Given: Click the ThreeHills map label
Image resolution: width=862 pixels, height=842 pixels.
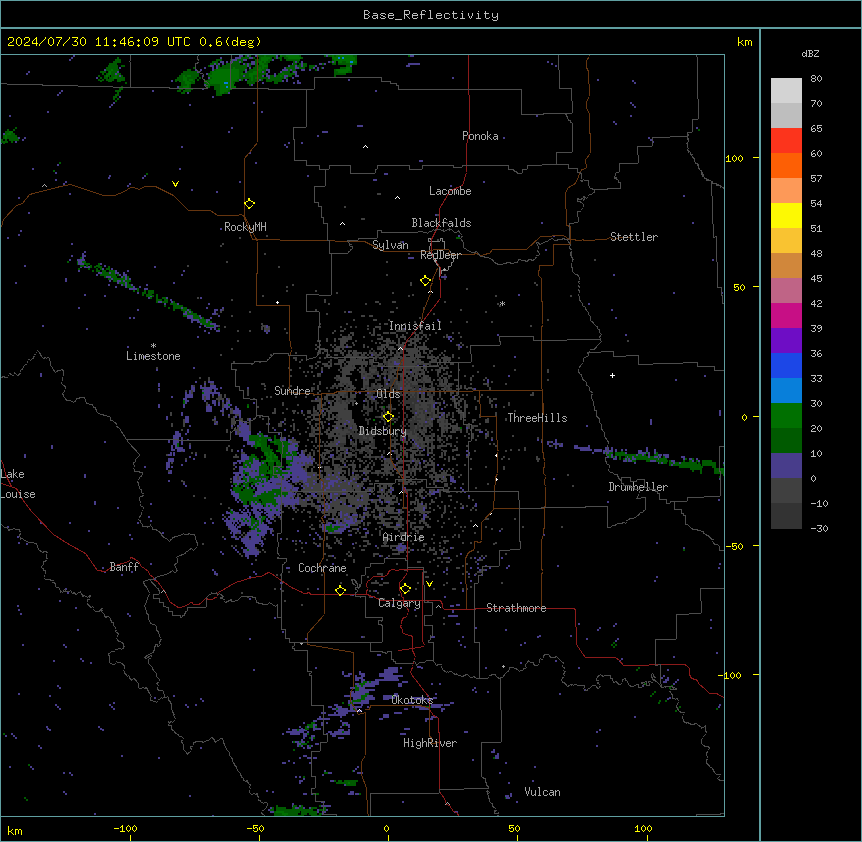Looking at the screenshot, I should tap(537, 418).
